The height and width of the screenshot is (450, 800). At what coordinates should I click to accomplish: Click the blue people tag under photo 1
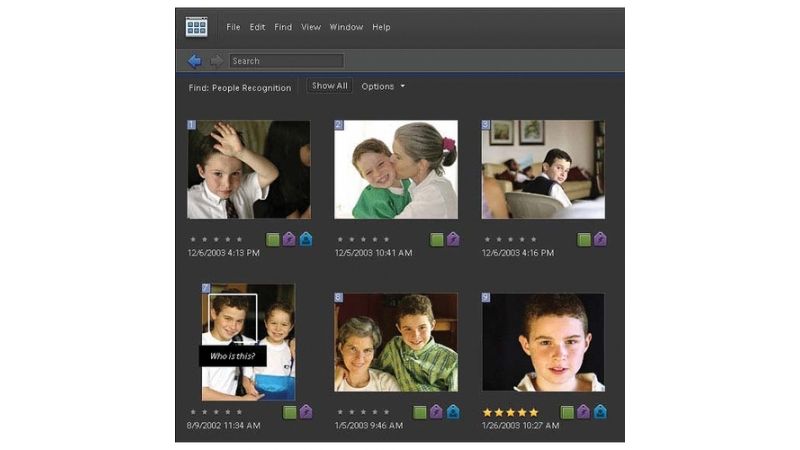point(305,239)
